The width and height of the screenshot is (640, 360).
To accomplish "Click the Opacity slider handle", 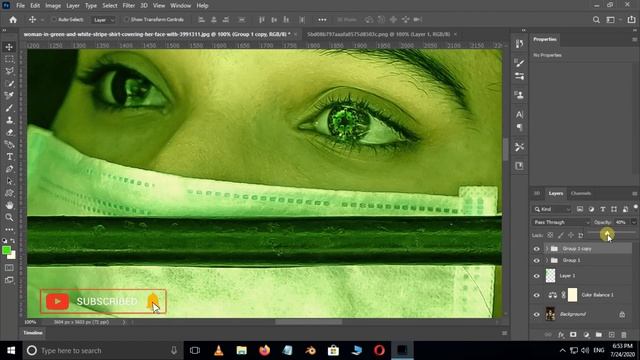I will pos(607,233).
